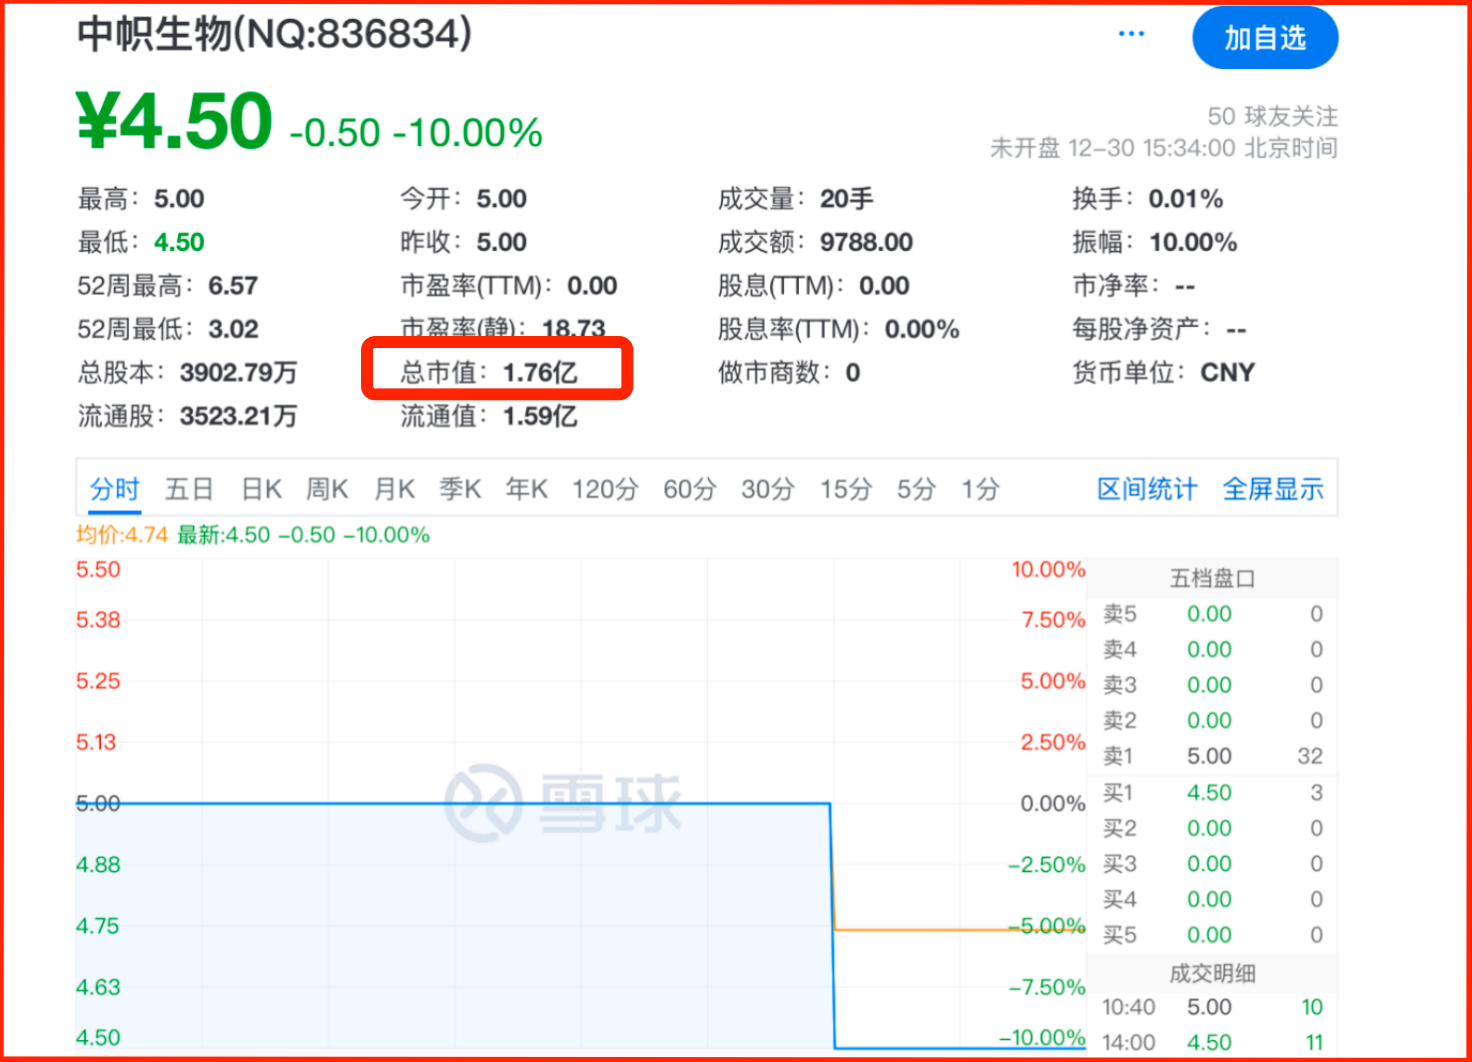1472x1062 pixels.
Task: Return to the 分时 chart tab
Action: [x=113, y=489]
